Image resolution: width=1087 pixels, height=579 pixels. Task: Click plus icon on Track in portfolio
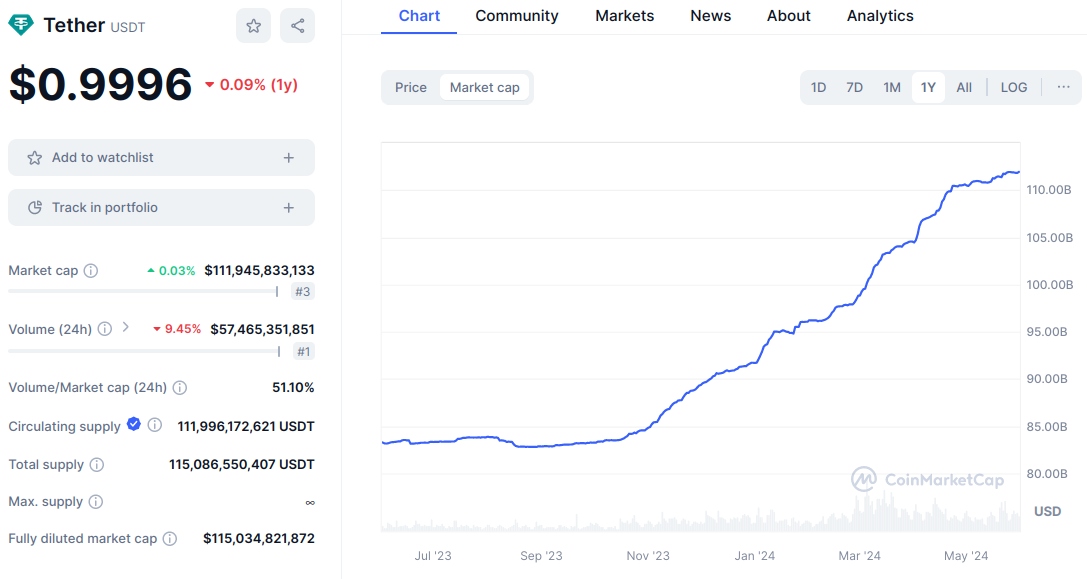click(x=289, y=207)
